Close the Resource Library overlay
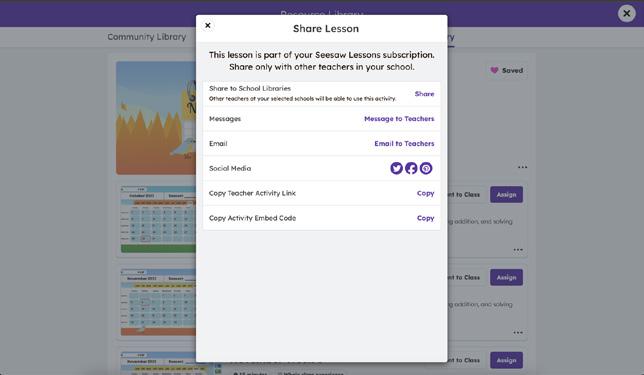Viewport: 644px width, 375px height. pos(626,14)
